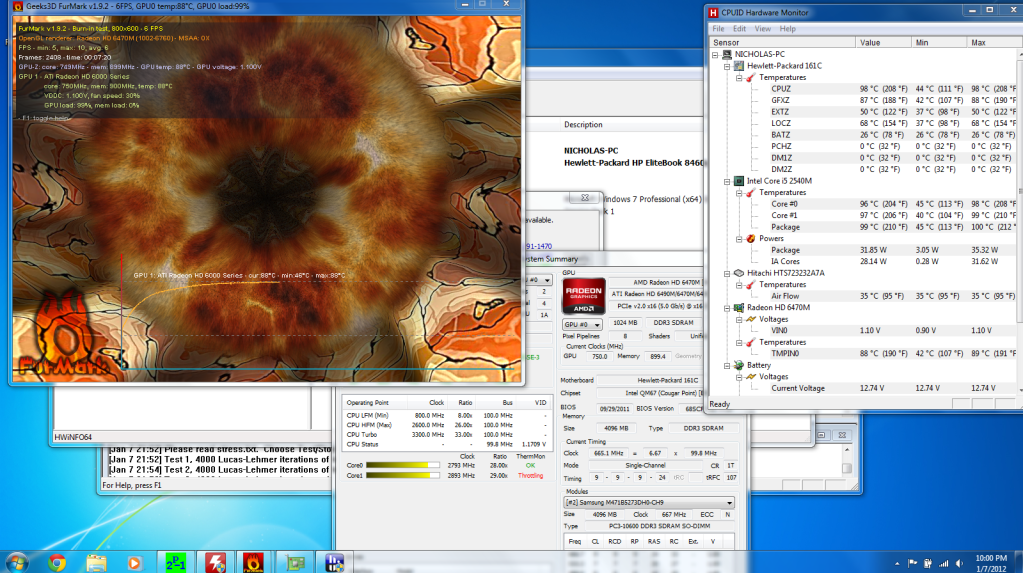Open Action Center flag tray icon

coord(912,563)
